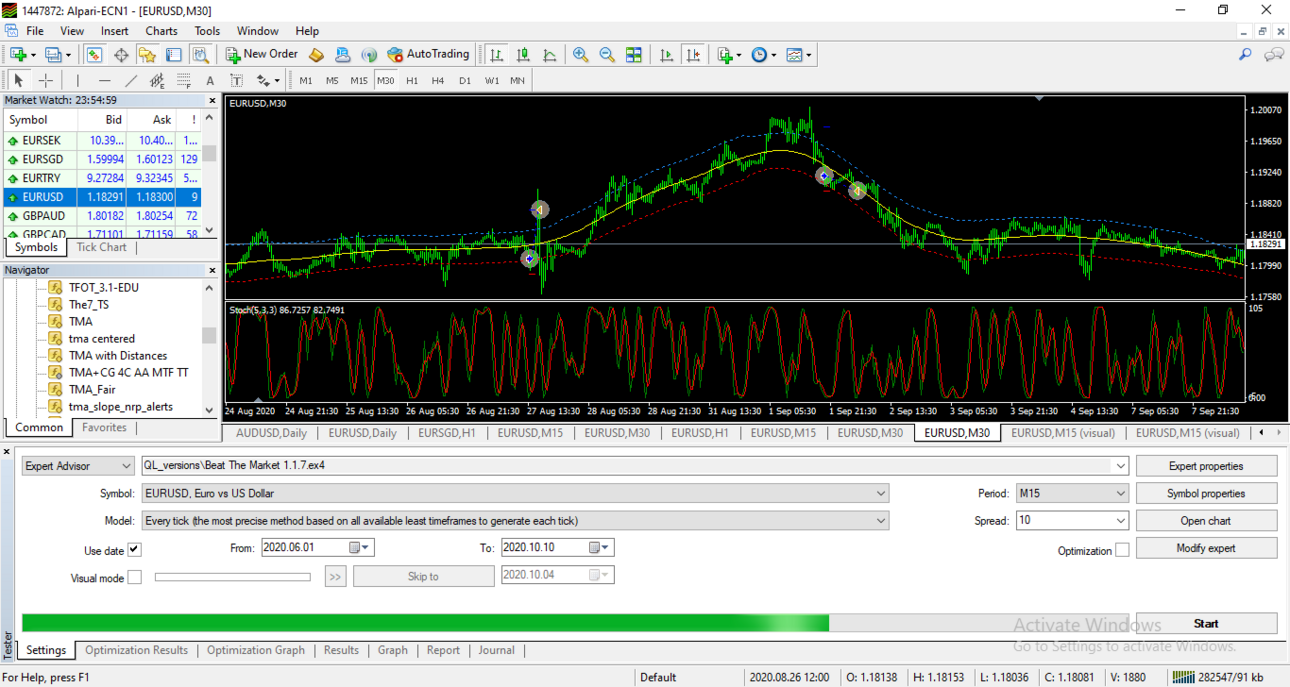The width and height of the screenshot is (1290, 687).
Task: Open the Templates icon
Action: 799,55
